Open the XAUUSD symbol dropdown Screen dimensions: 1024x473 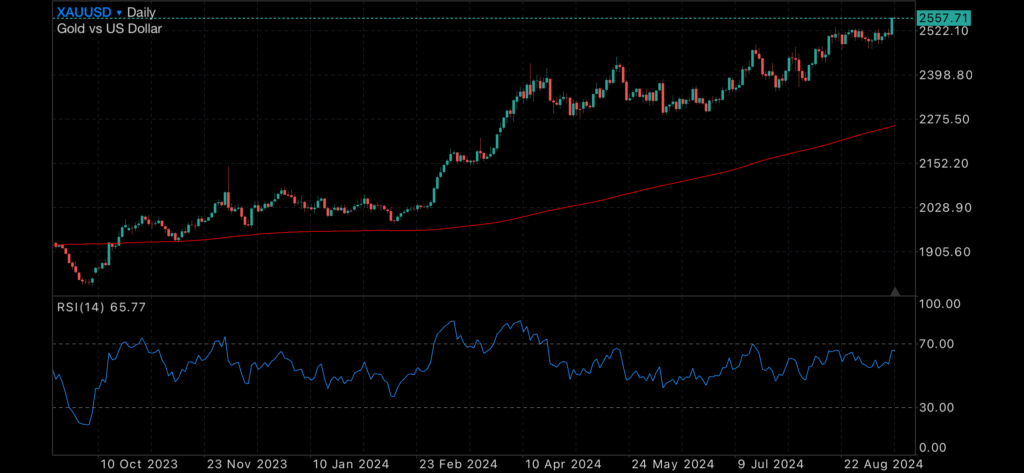(x=89, y=12)
